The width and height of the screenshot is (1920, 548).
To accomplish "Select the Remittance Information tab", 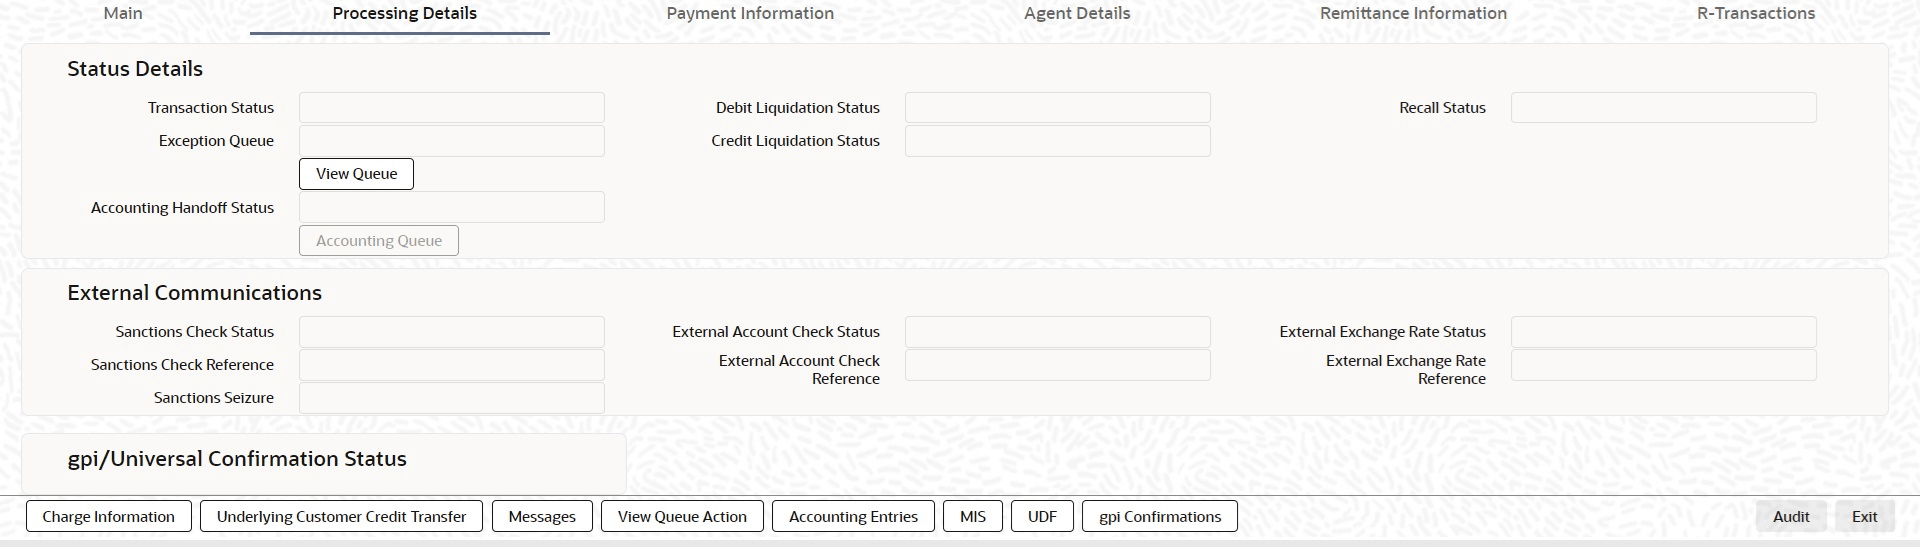I will (1413, 14).
